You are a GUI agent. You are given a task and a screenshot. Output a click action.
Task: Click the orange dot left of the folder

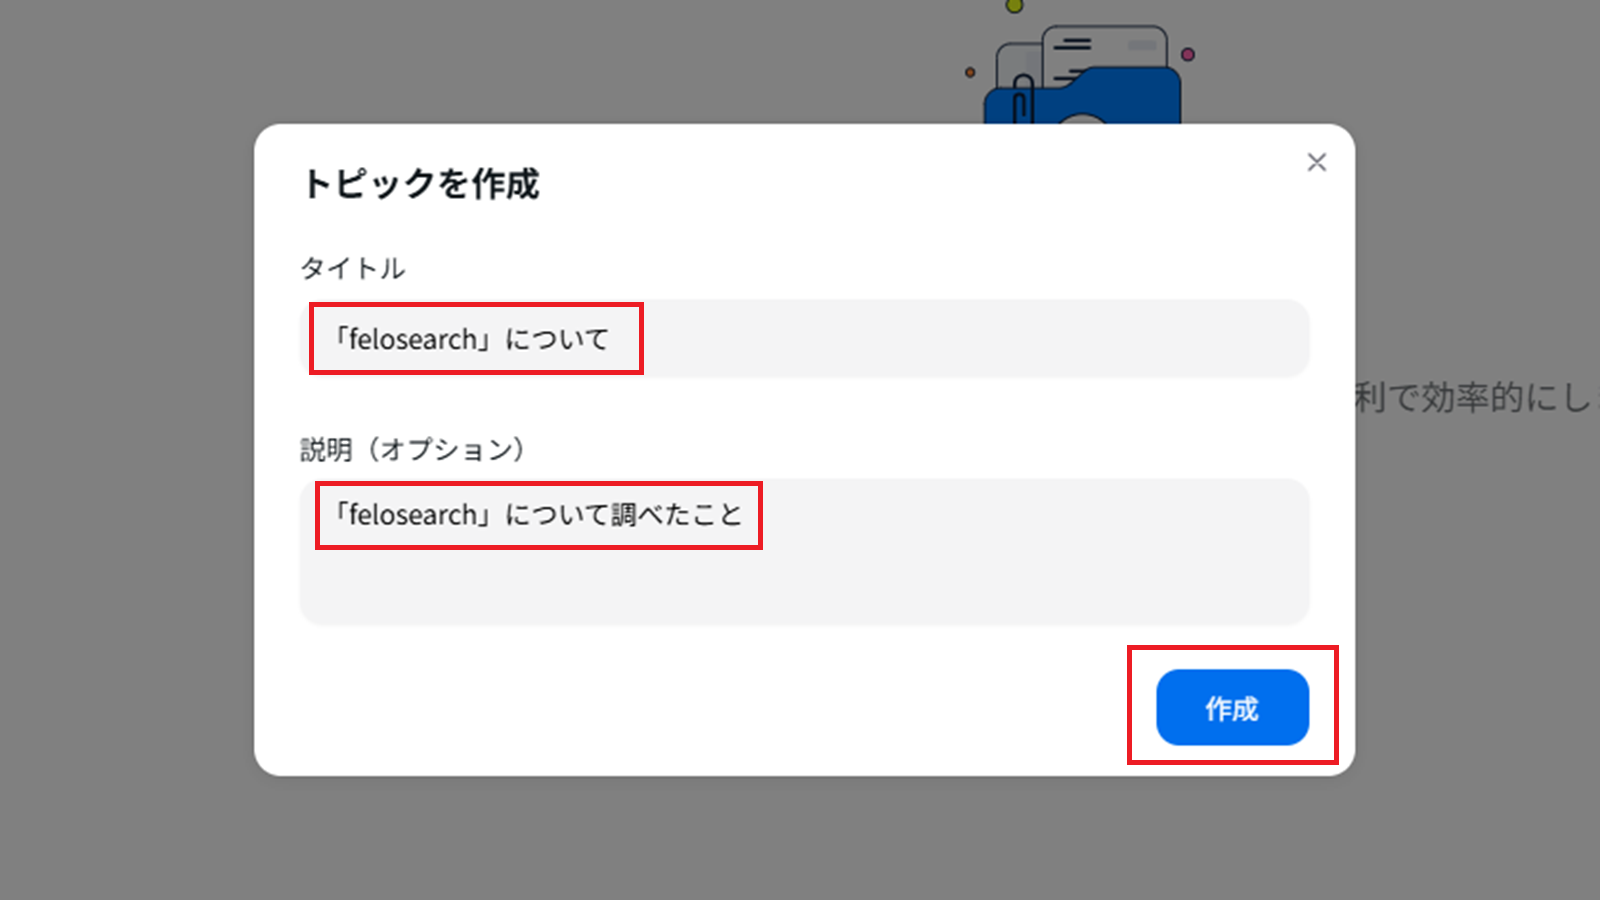(970, 72)
